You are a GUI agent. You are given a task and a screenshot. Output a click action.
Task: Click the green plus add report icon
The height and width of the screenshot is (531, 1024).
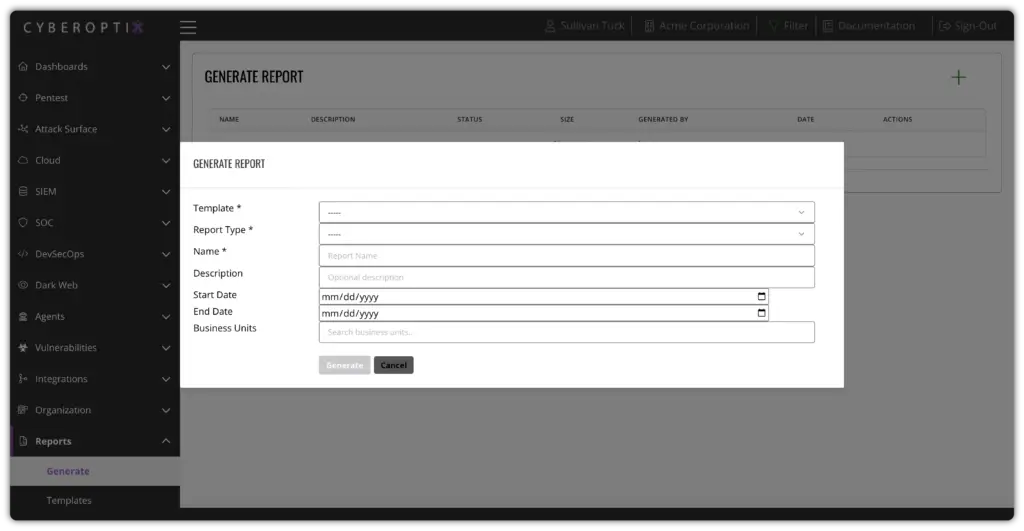click(958, 77)
